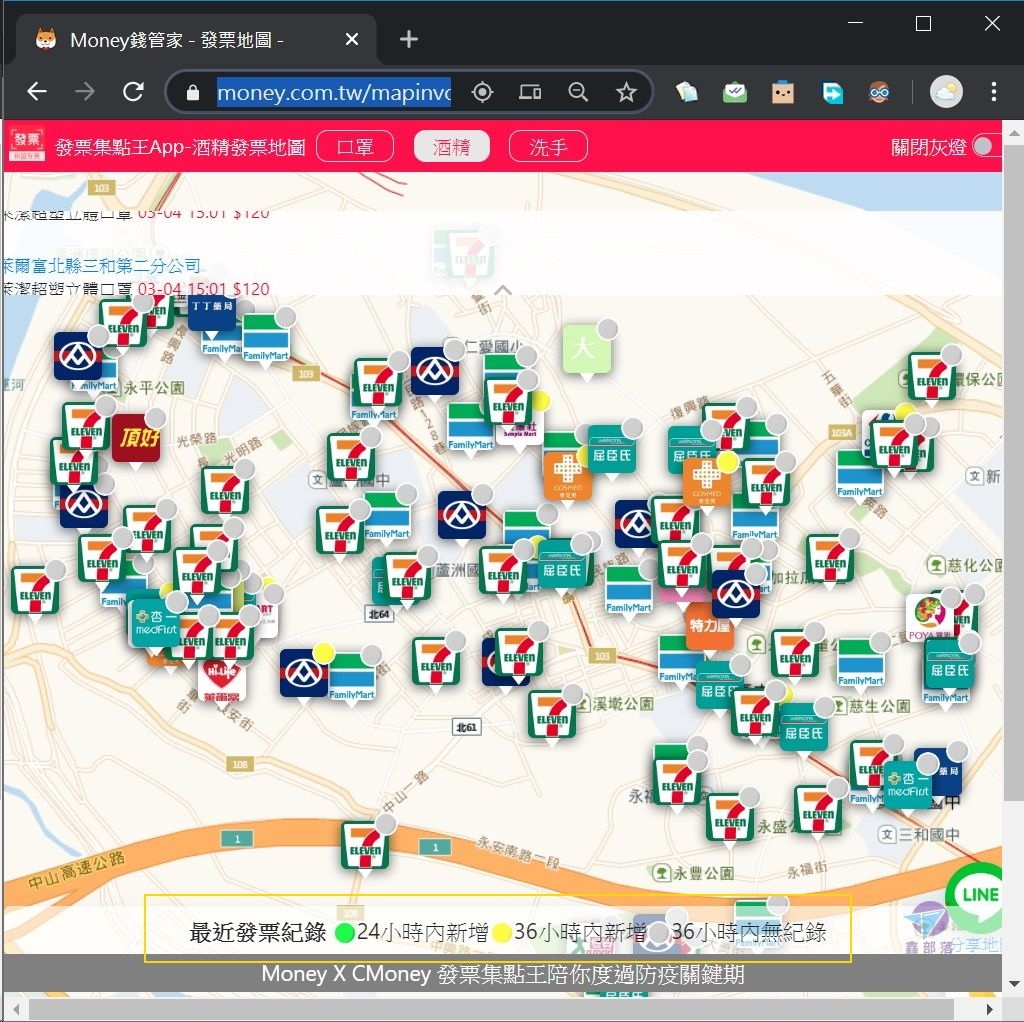Select the 酒精 filter
This screenshot has height=1022, width=1024.
click(451, 146)
